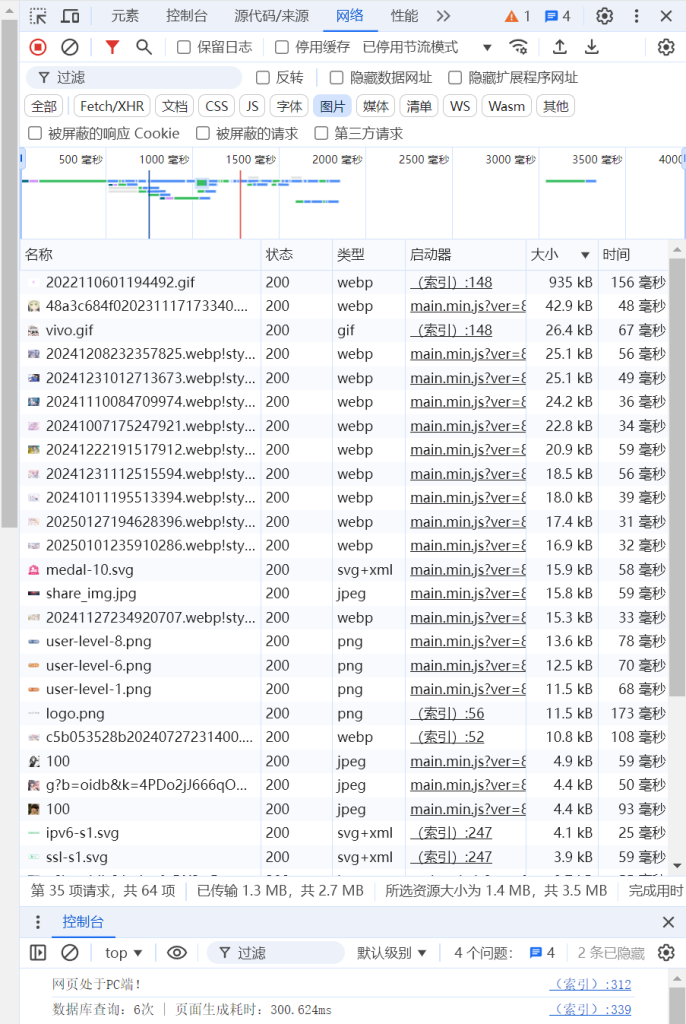
Task: Select the 网络 tab
Action: tap(350, 16)
